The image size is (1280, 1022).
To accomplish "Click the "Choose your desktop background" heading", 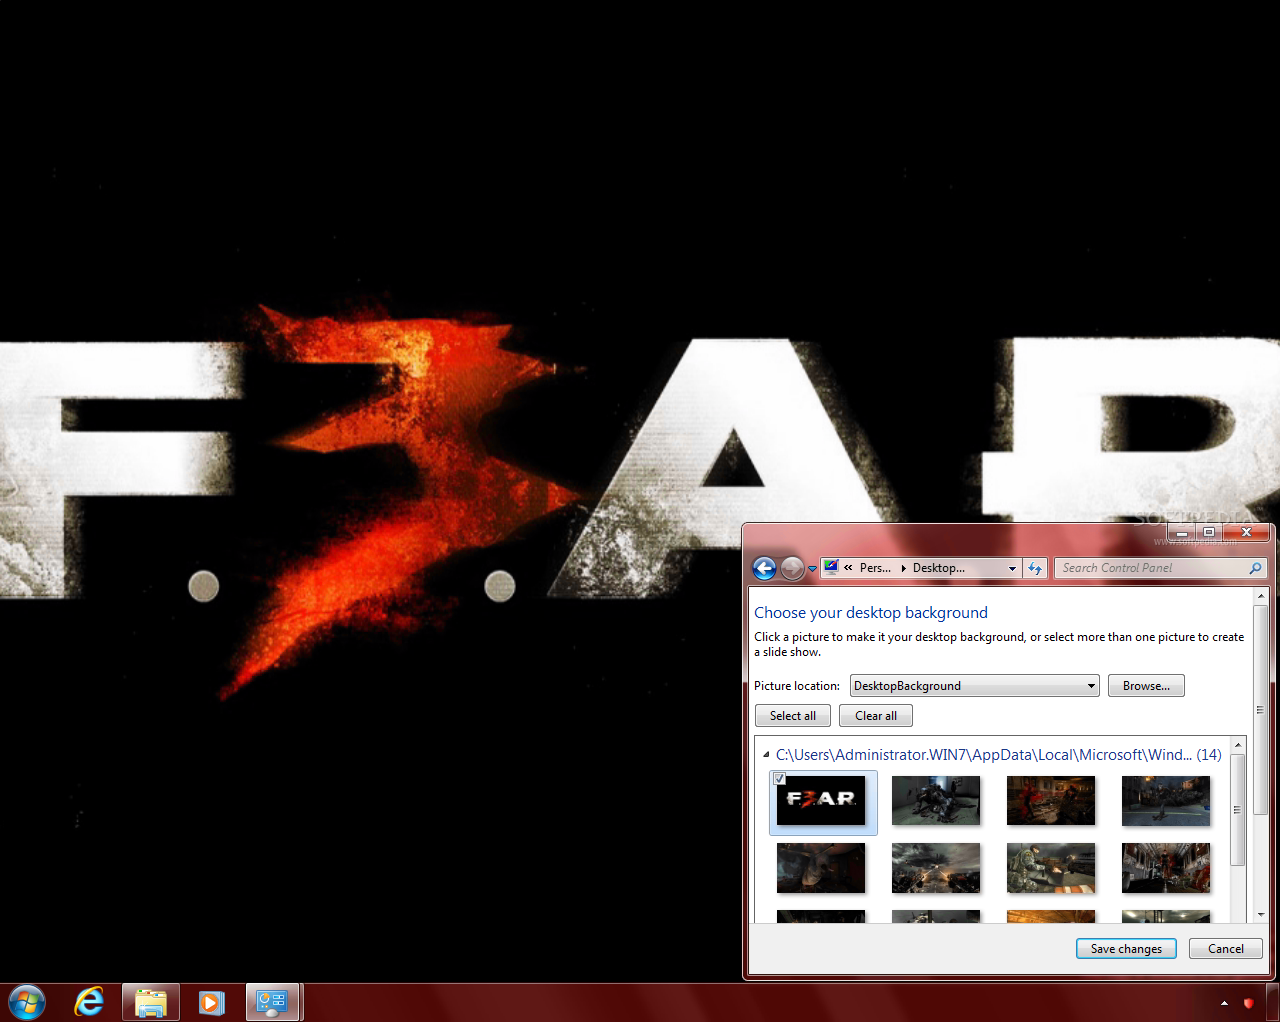I will (x=871, y=613).
